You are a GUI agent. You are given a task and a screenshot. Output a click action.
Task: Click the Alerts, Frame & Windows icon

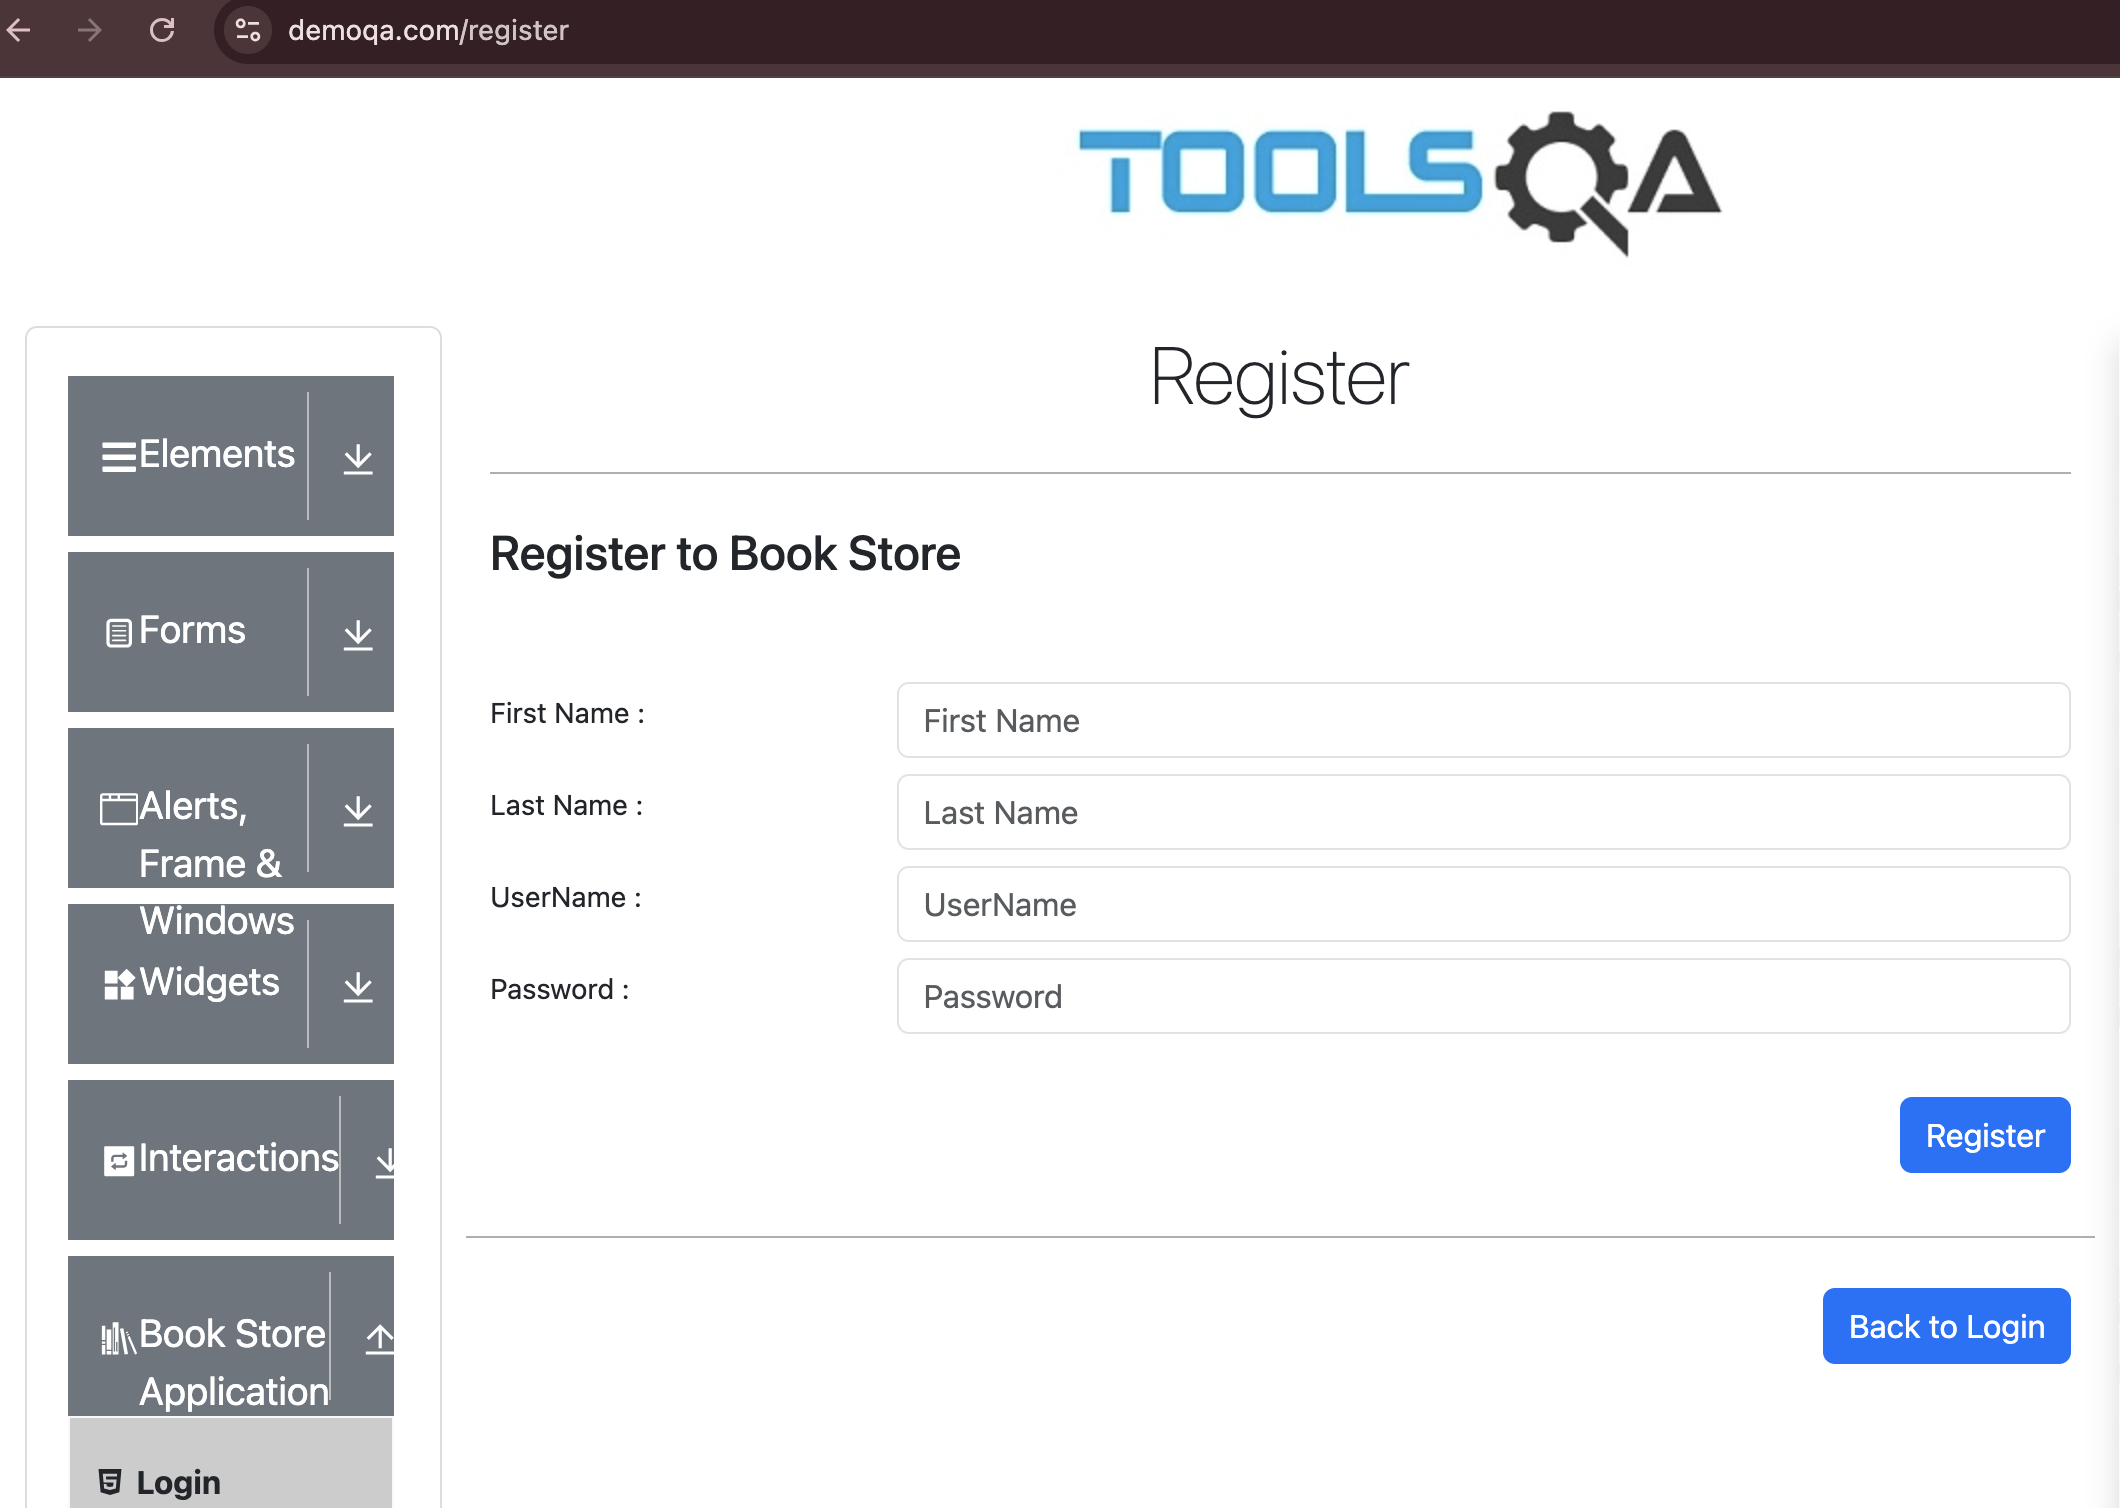[119, 808]
